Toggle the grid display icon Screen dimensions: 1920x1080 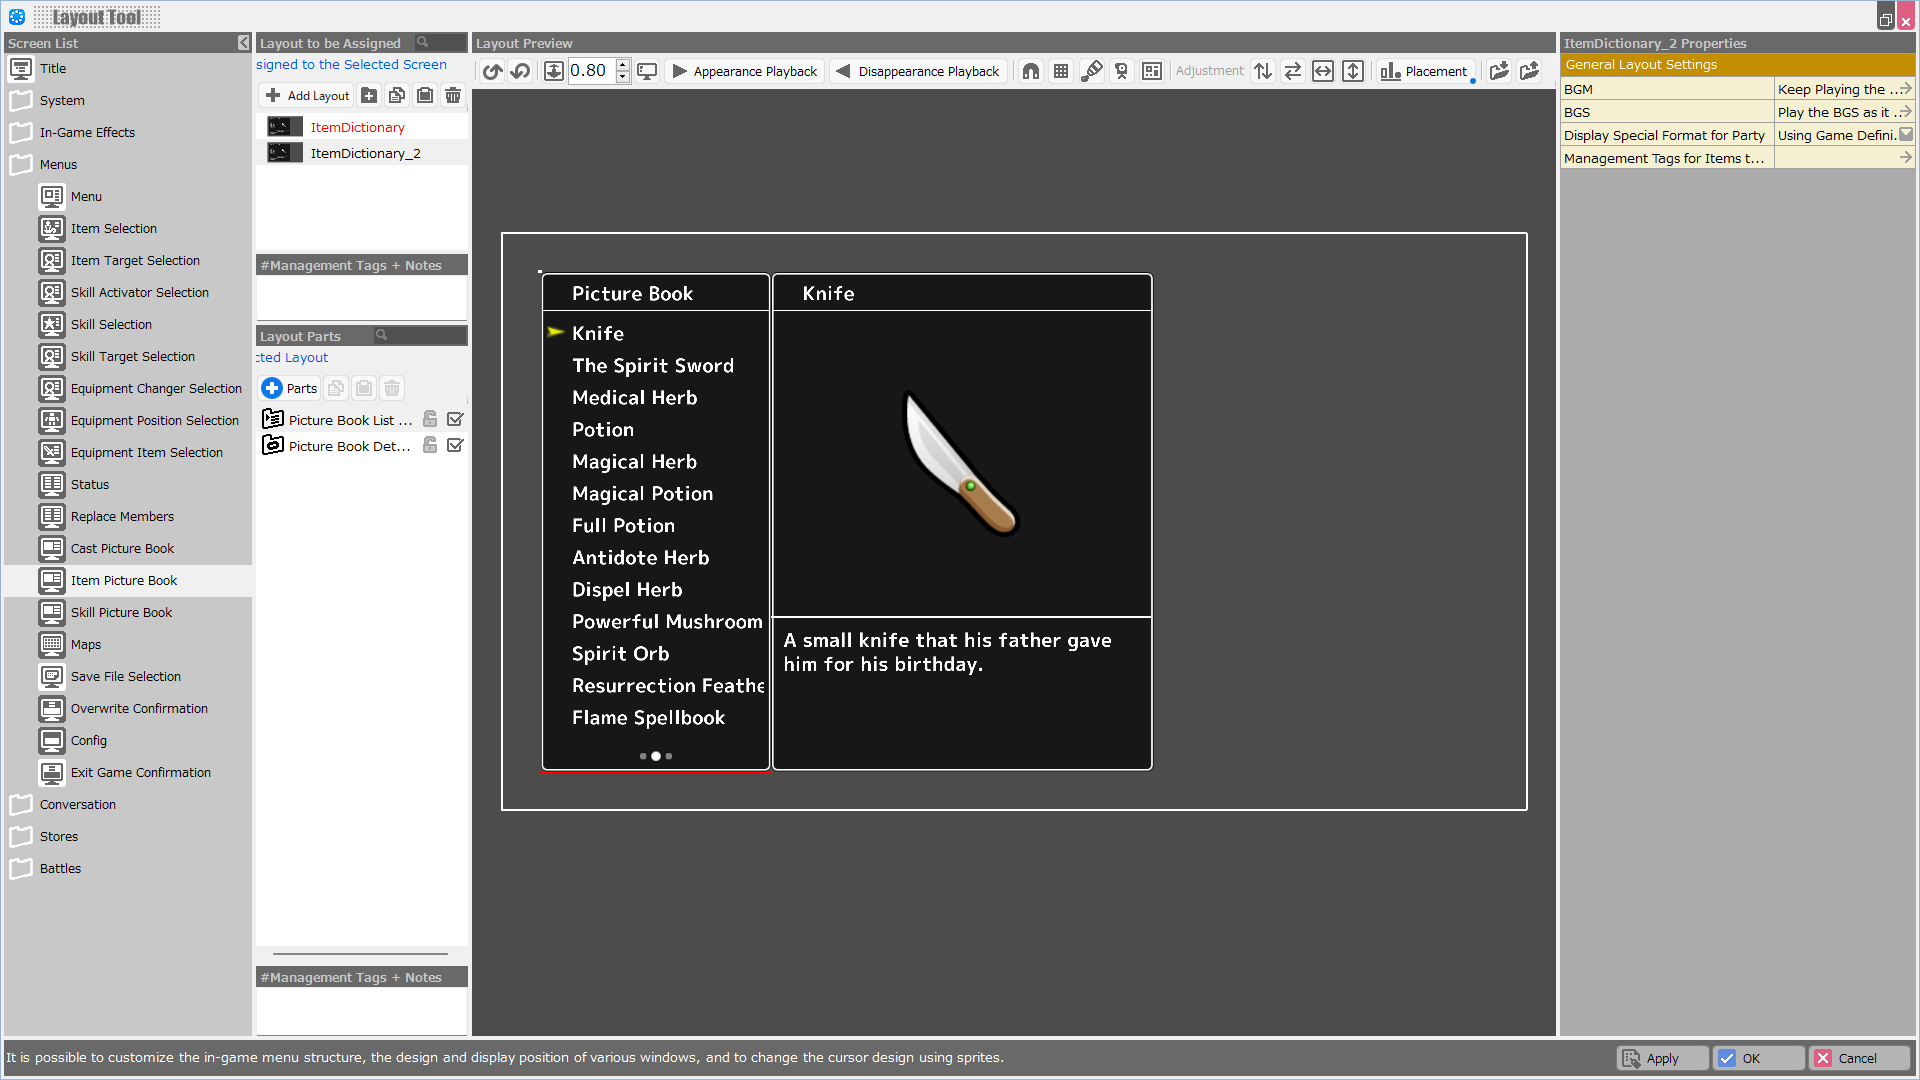1061,70
